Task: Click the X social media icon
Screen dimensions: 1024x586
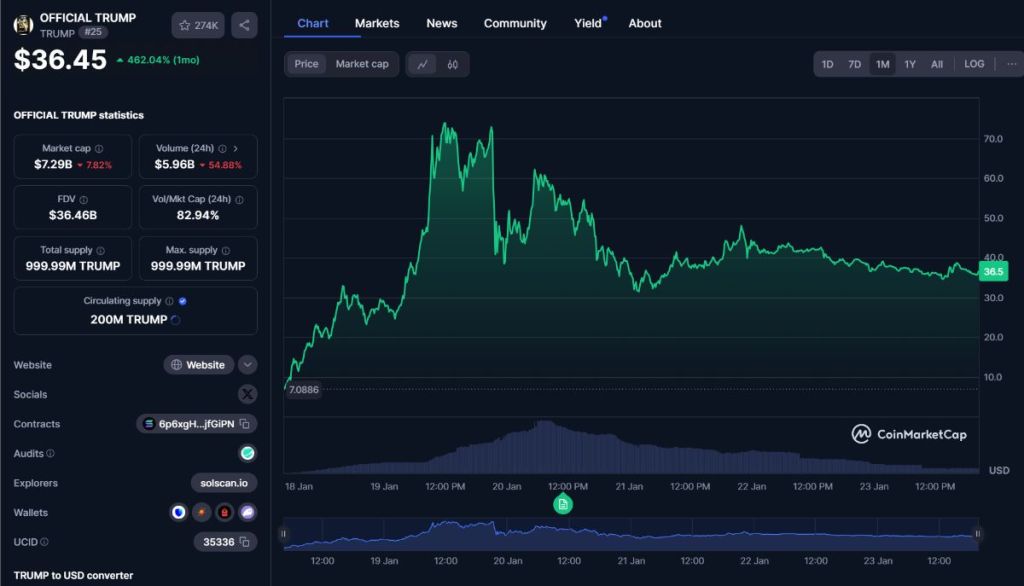Action: [x=247, y=393]
